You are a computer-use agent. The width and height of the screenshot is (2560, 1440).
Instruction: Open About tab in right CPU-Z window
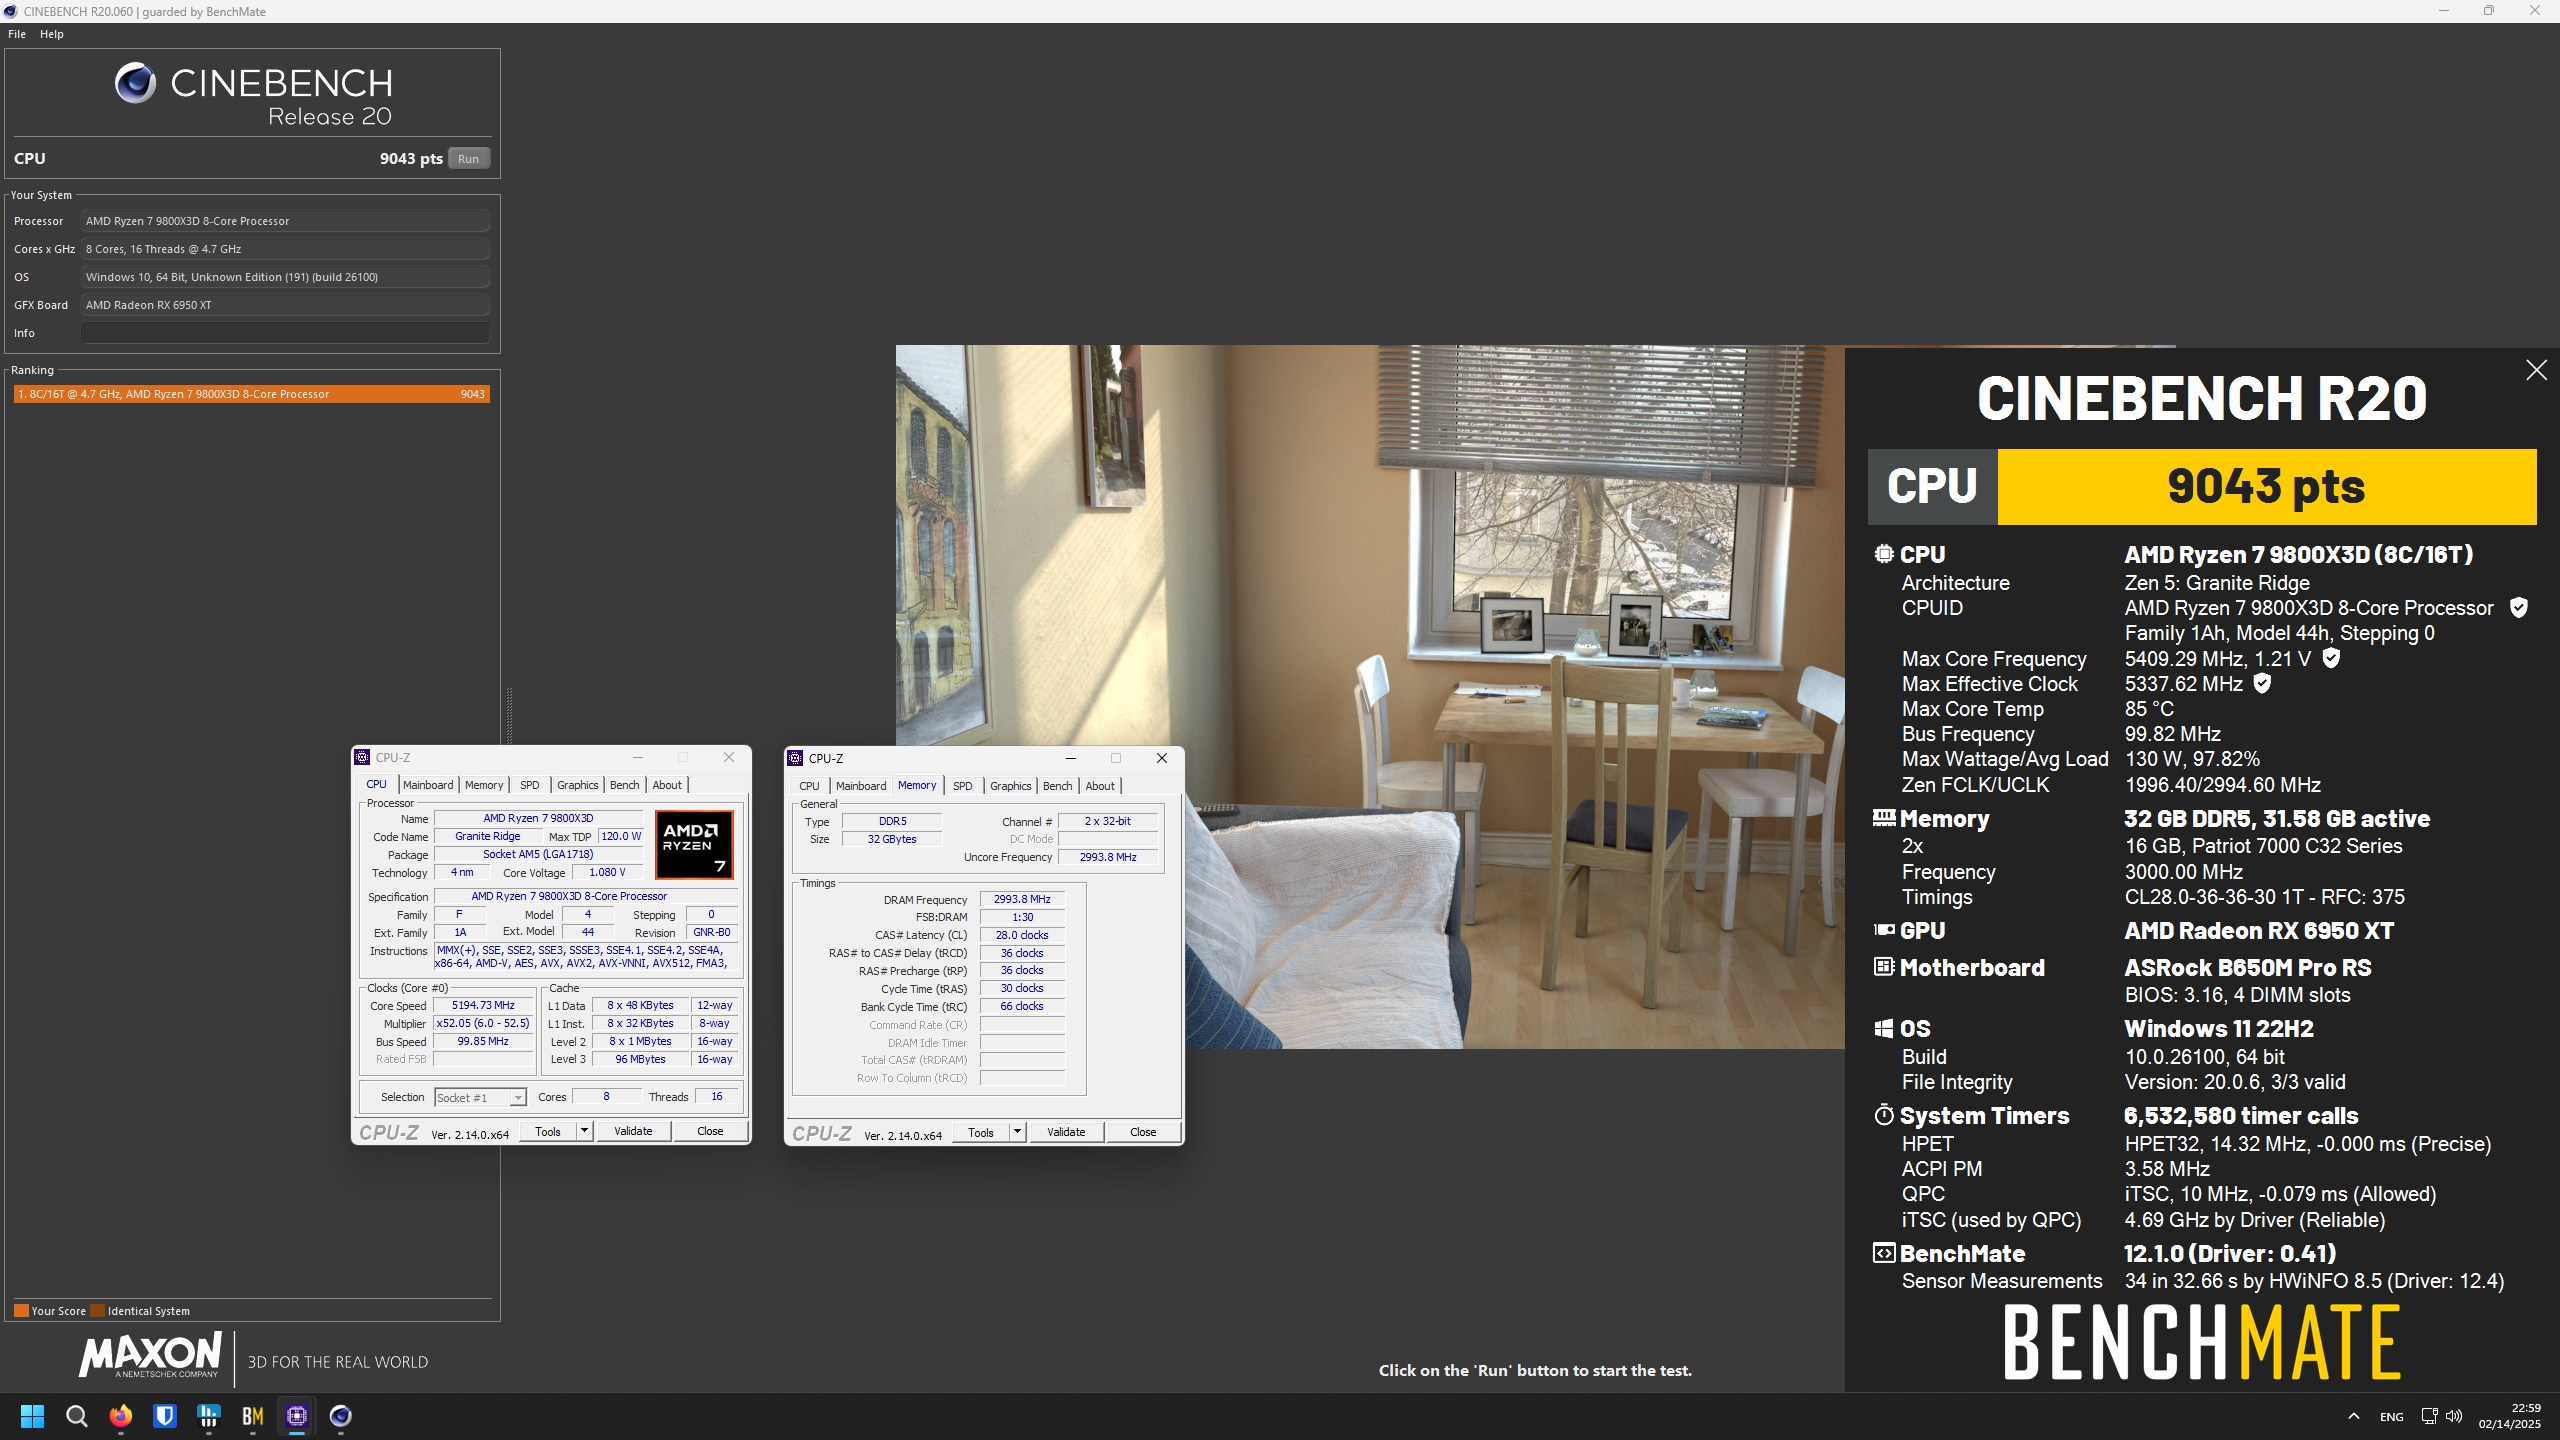(x=1100, y=786)
